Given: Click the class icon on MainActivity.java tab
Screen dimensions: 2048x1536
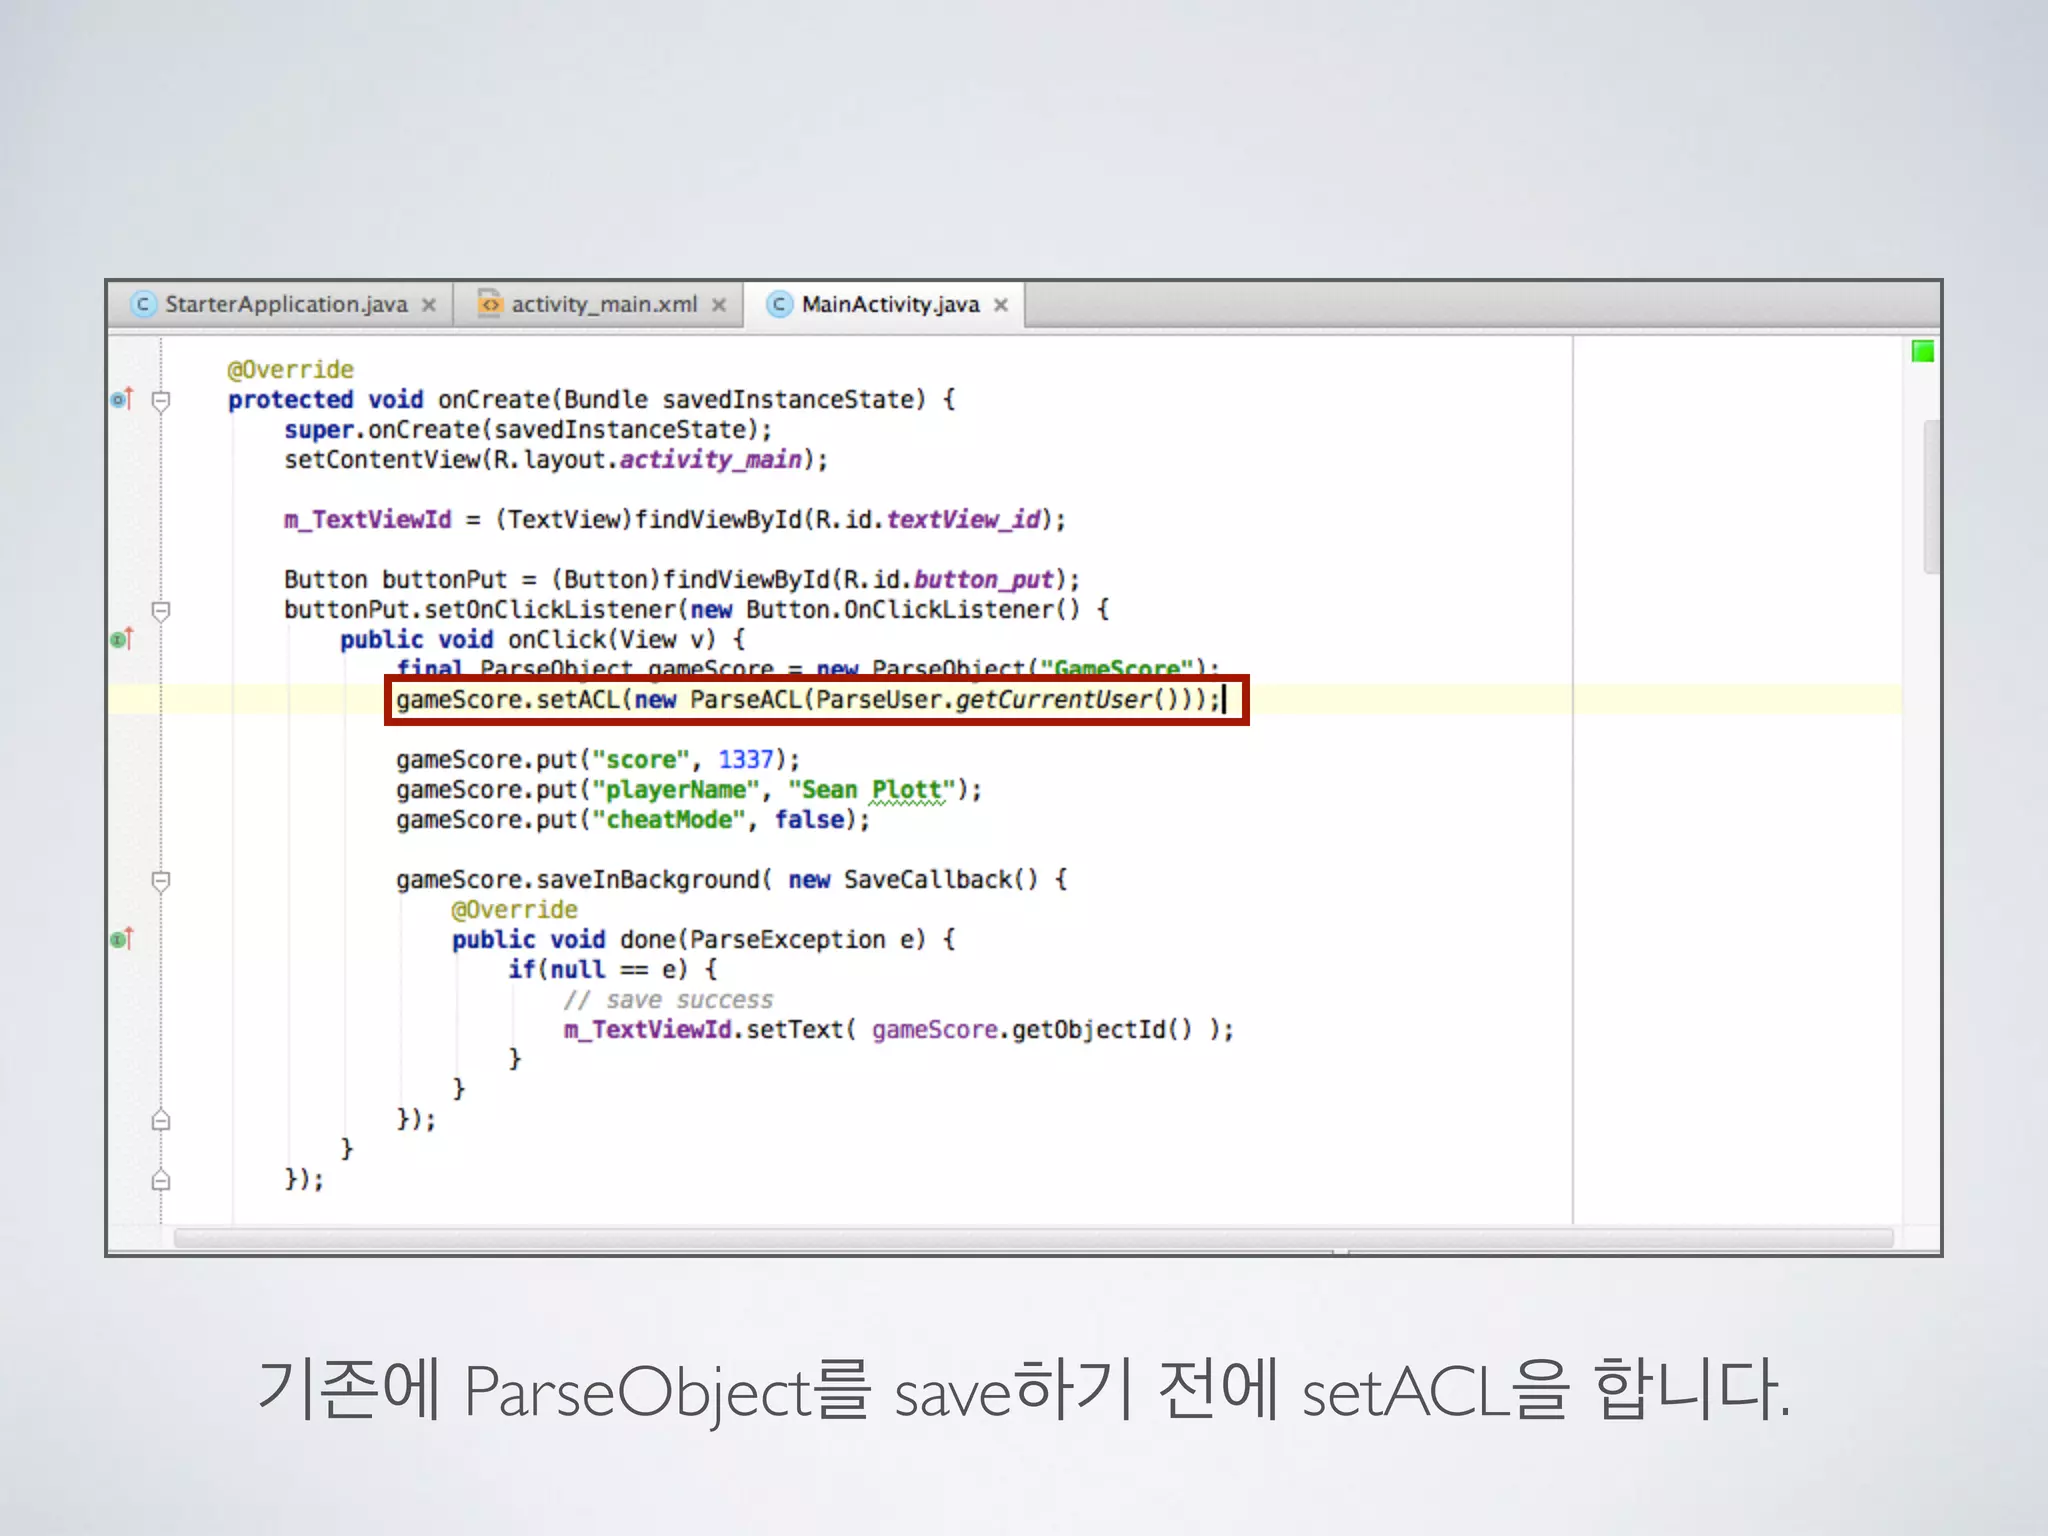Looking at the screenshot, I should click(x=779, y=304).
